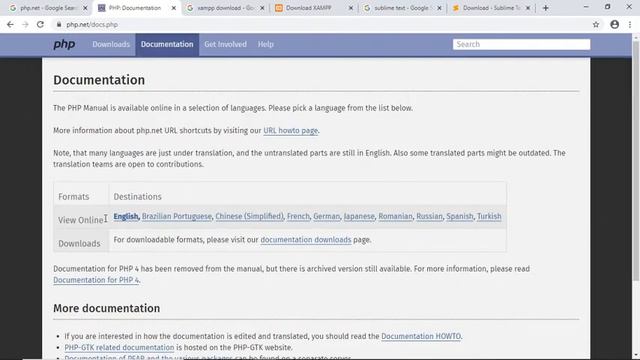Close the Download XAMPP tab
This screenshot has width=640, height=360.
coord(351,8)
